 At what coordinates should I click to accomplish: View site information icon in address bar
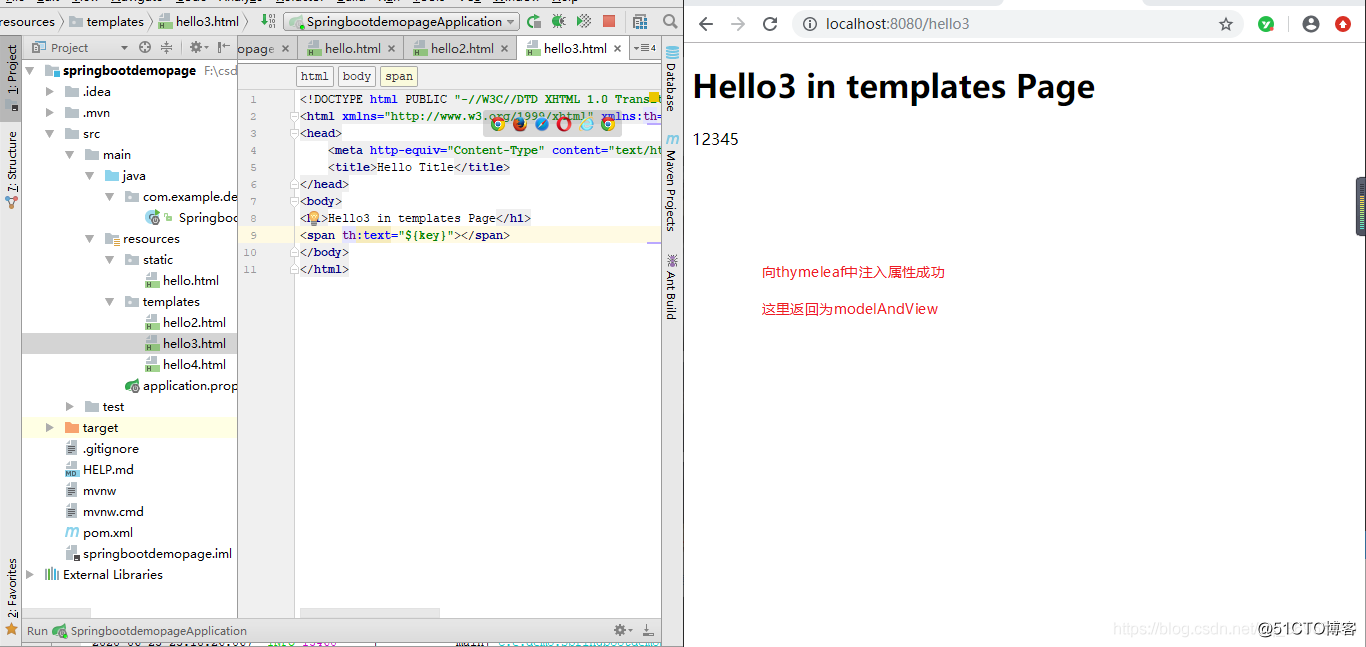(810, 24)
